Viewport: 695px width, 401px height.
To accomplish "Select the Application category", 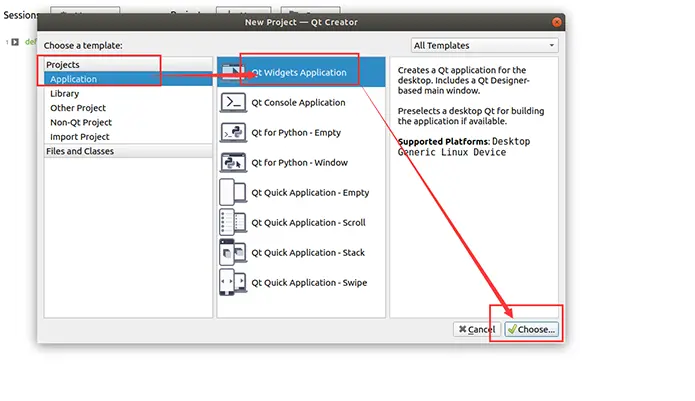I will (128, 79).
